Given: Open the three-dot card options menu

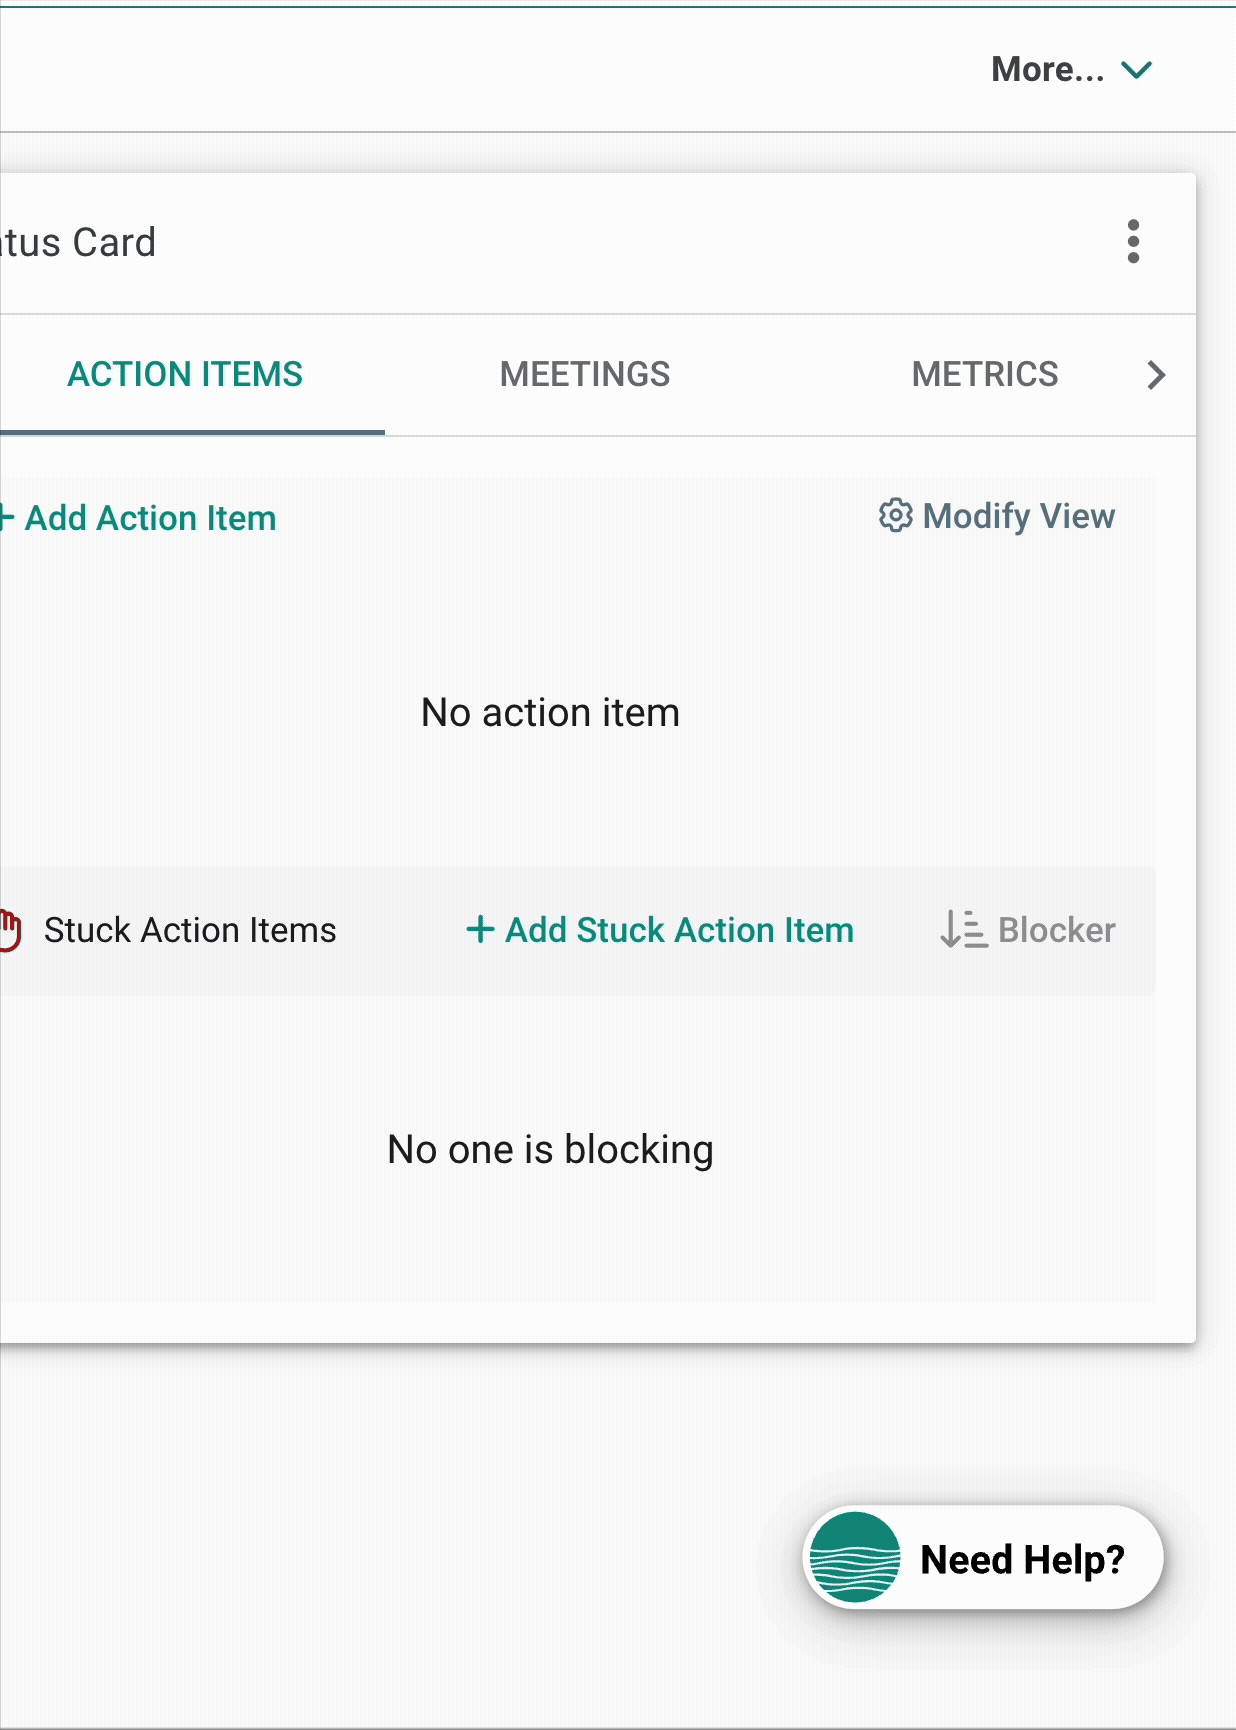Looking at the screenshot, I should click(x=1133, y=242).
